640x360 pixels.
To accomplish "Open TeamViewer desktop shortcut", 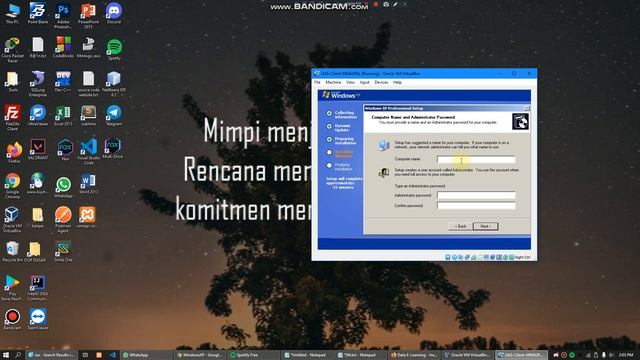I will (38, 319).
